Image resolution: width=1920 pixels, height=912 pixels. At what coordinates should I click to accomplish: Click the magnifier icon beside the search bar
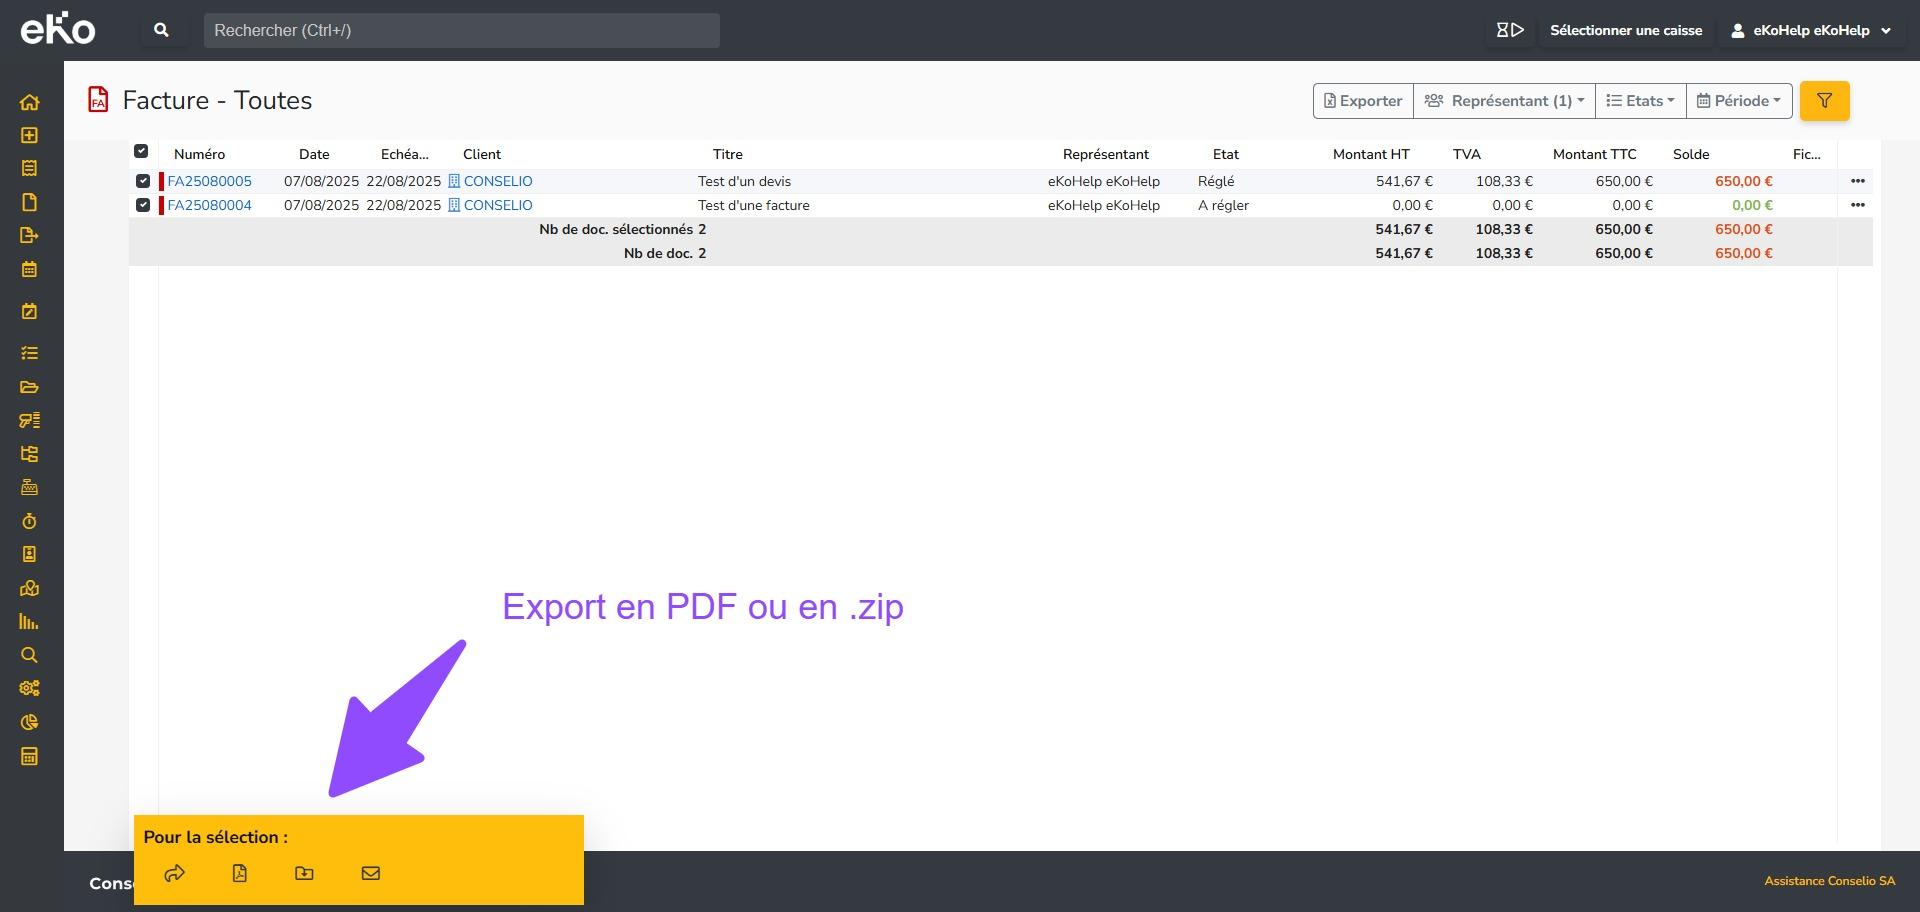(161, 30)
